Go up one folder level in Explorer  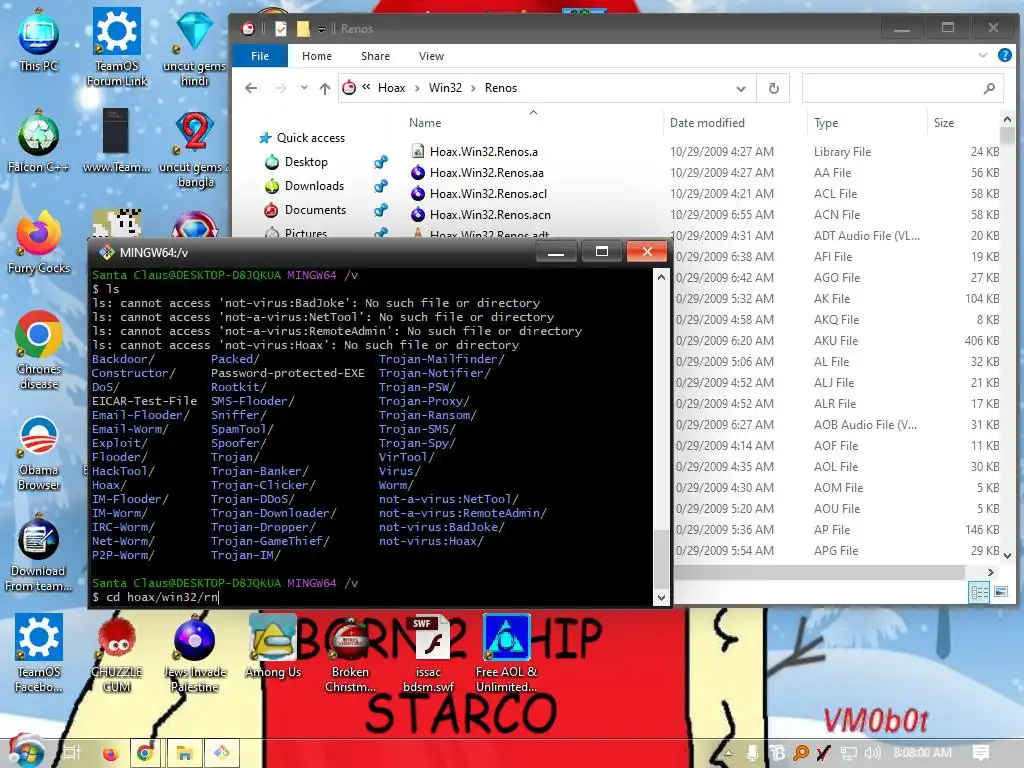pyautogui.click(x=325, y=88)
